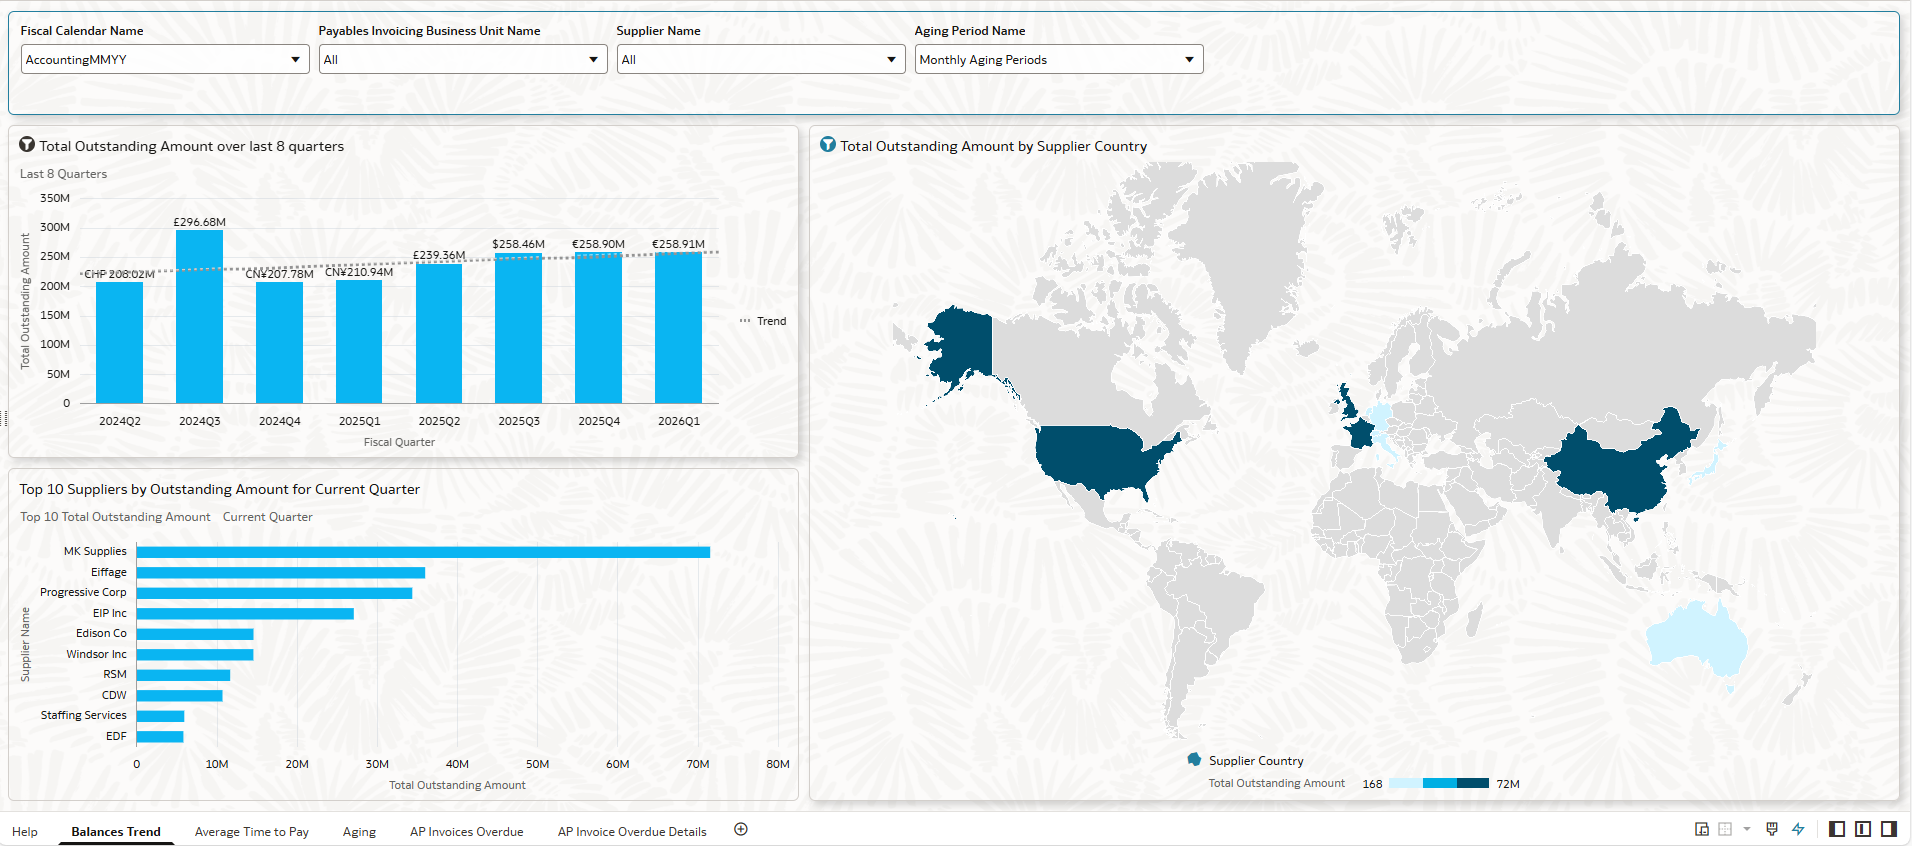1912x846 pixels.
Task: Click the "Current Quarter" subtitle text
Action: click(268, 517)
